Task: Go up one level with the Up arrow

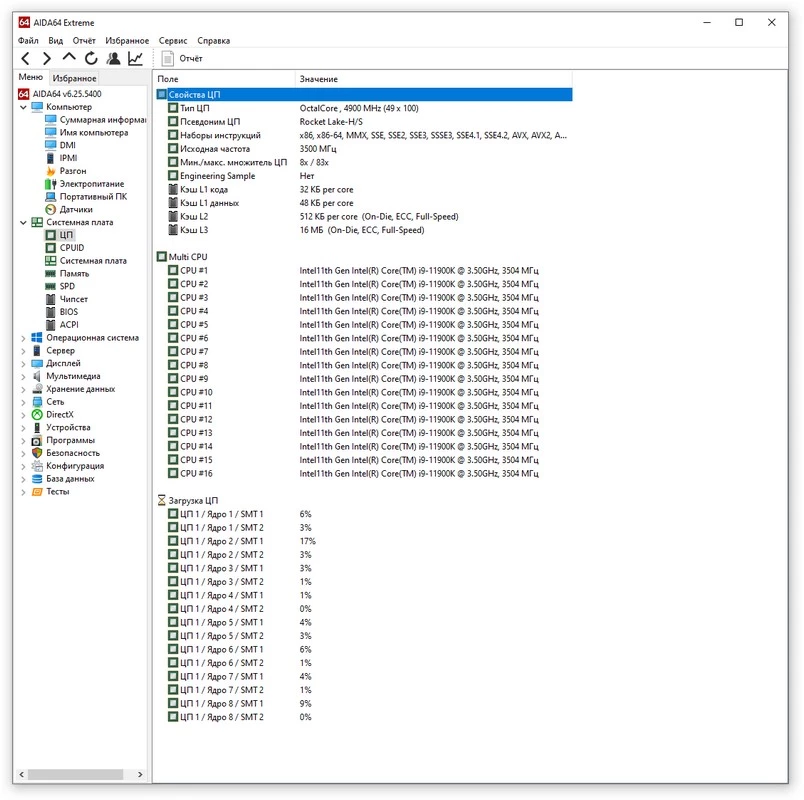Action: coord(69,59)
